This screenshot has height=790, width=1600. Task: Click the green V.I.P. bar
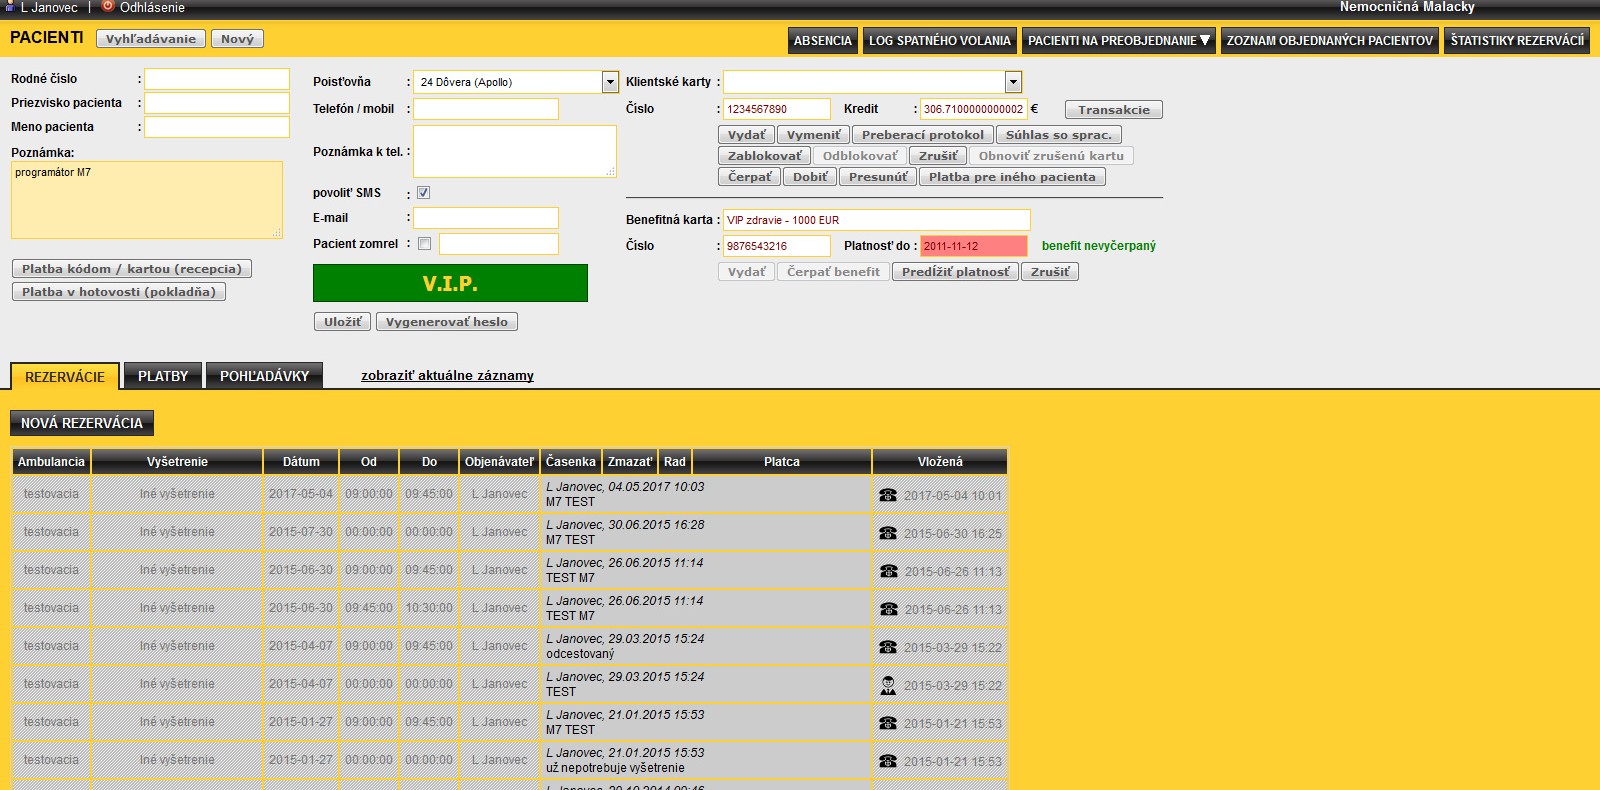[450, 283]
